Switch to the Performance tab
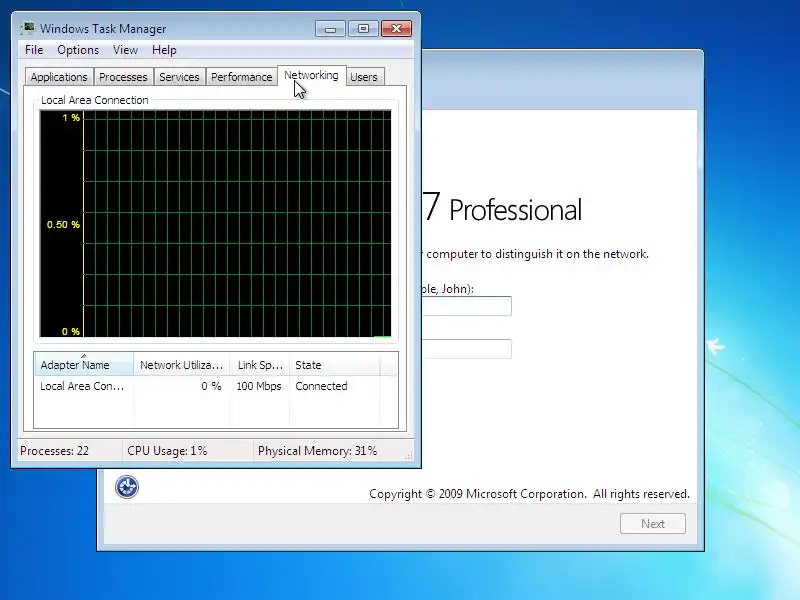Image resolution: width=800 pixels, height=600 pixels. coord(242,77)
